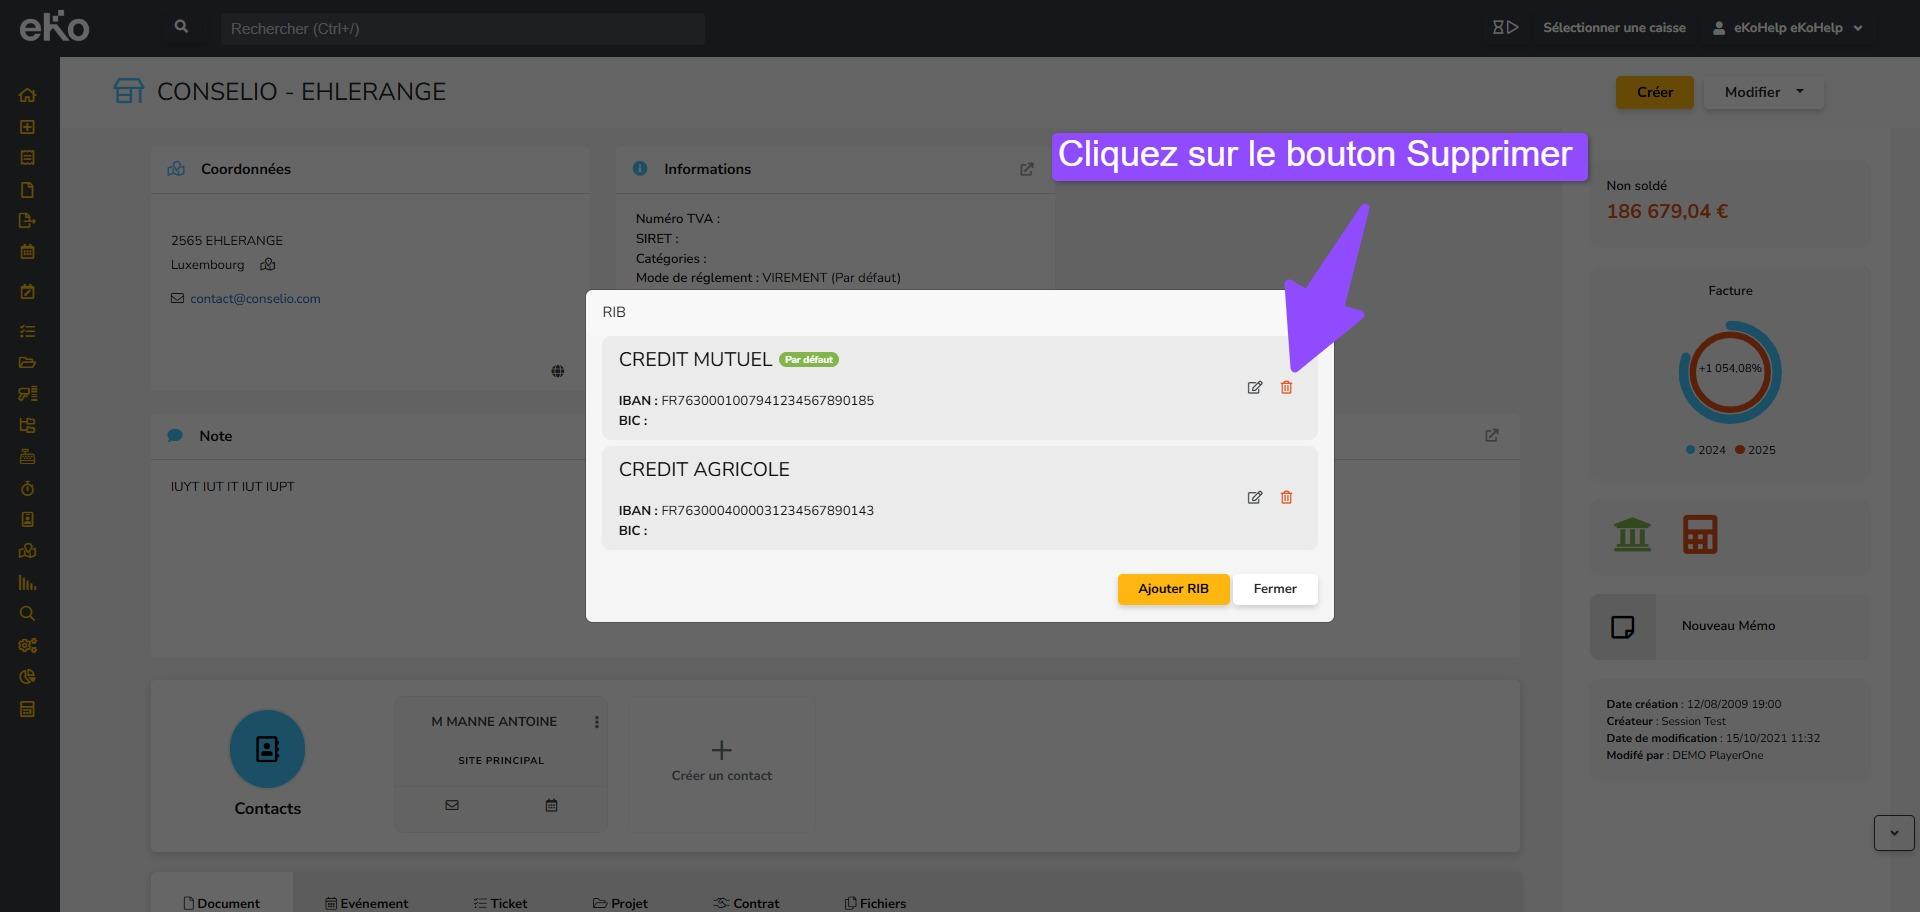Image resolution: width=1920 pixels, height=912 pixels.
Task: Open the Modifier dropdown menu
Action: coord(1763,92)
